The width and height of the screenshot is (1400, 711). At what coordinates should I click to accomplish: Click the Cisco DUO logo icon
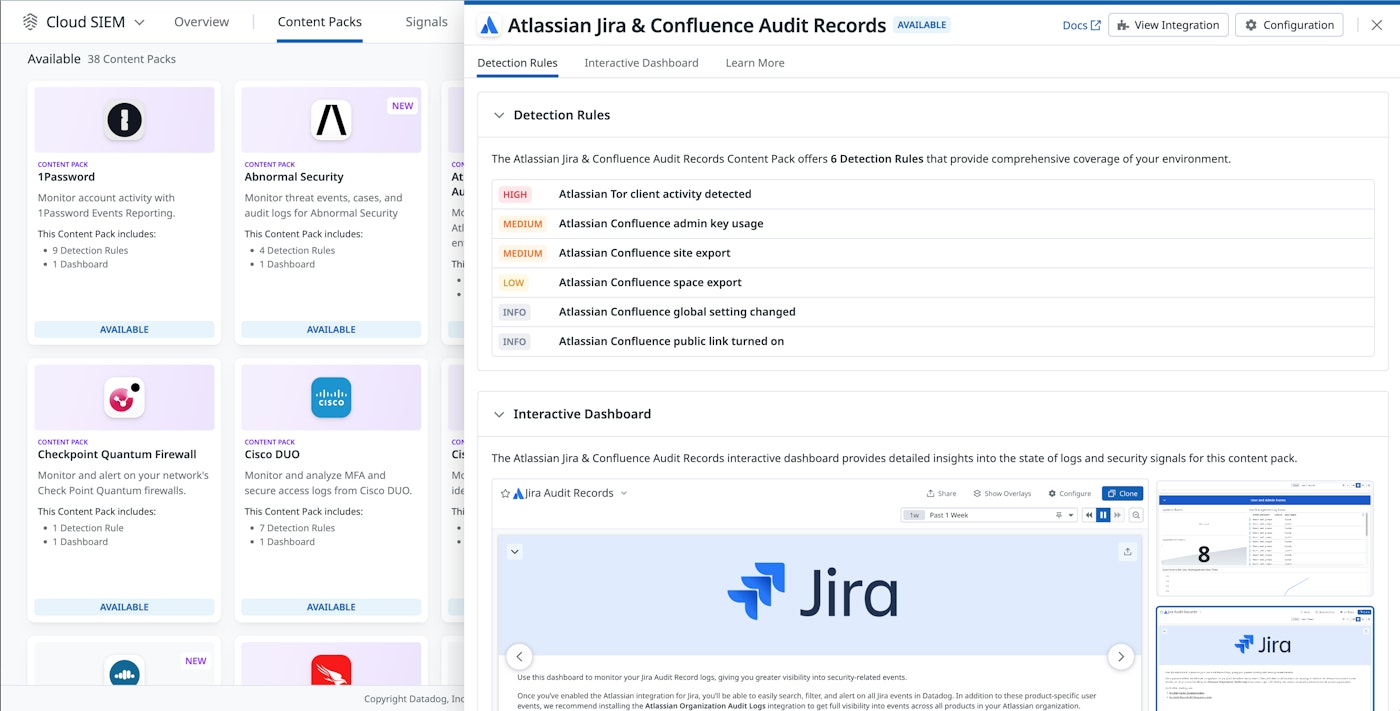[x=331, y=397]
